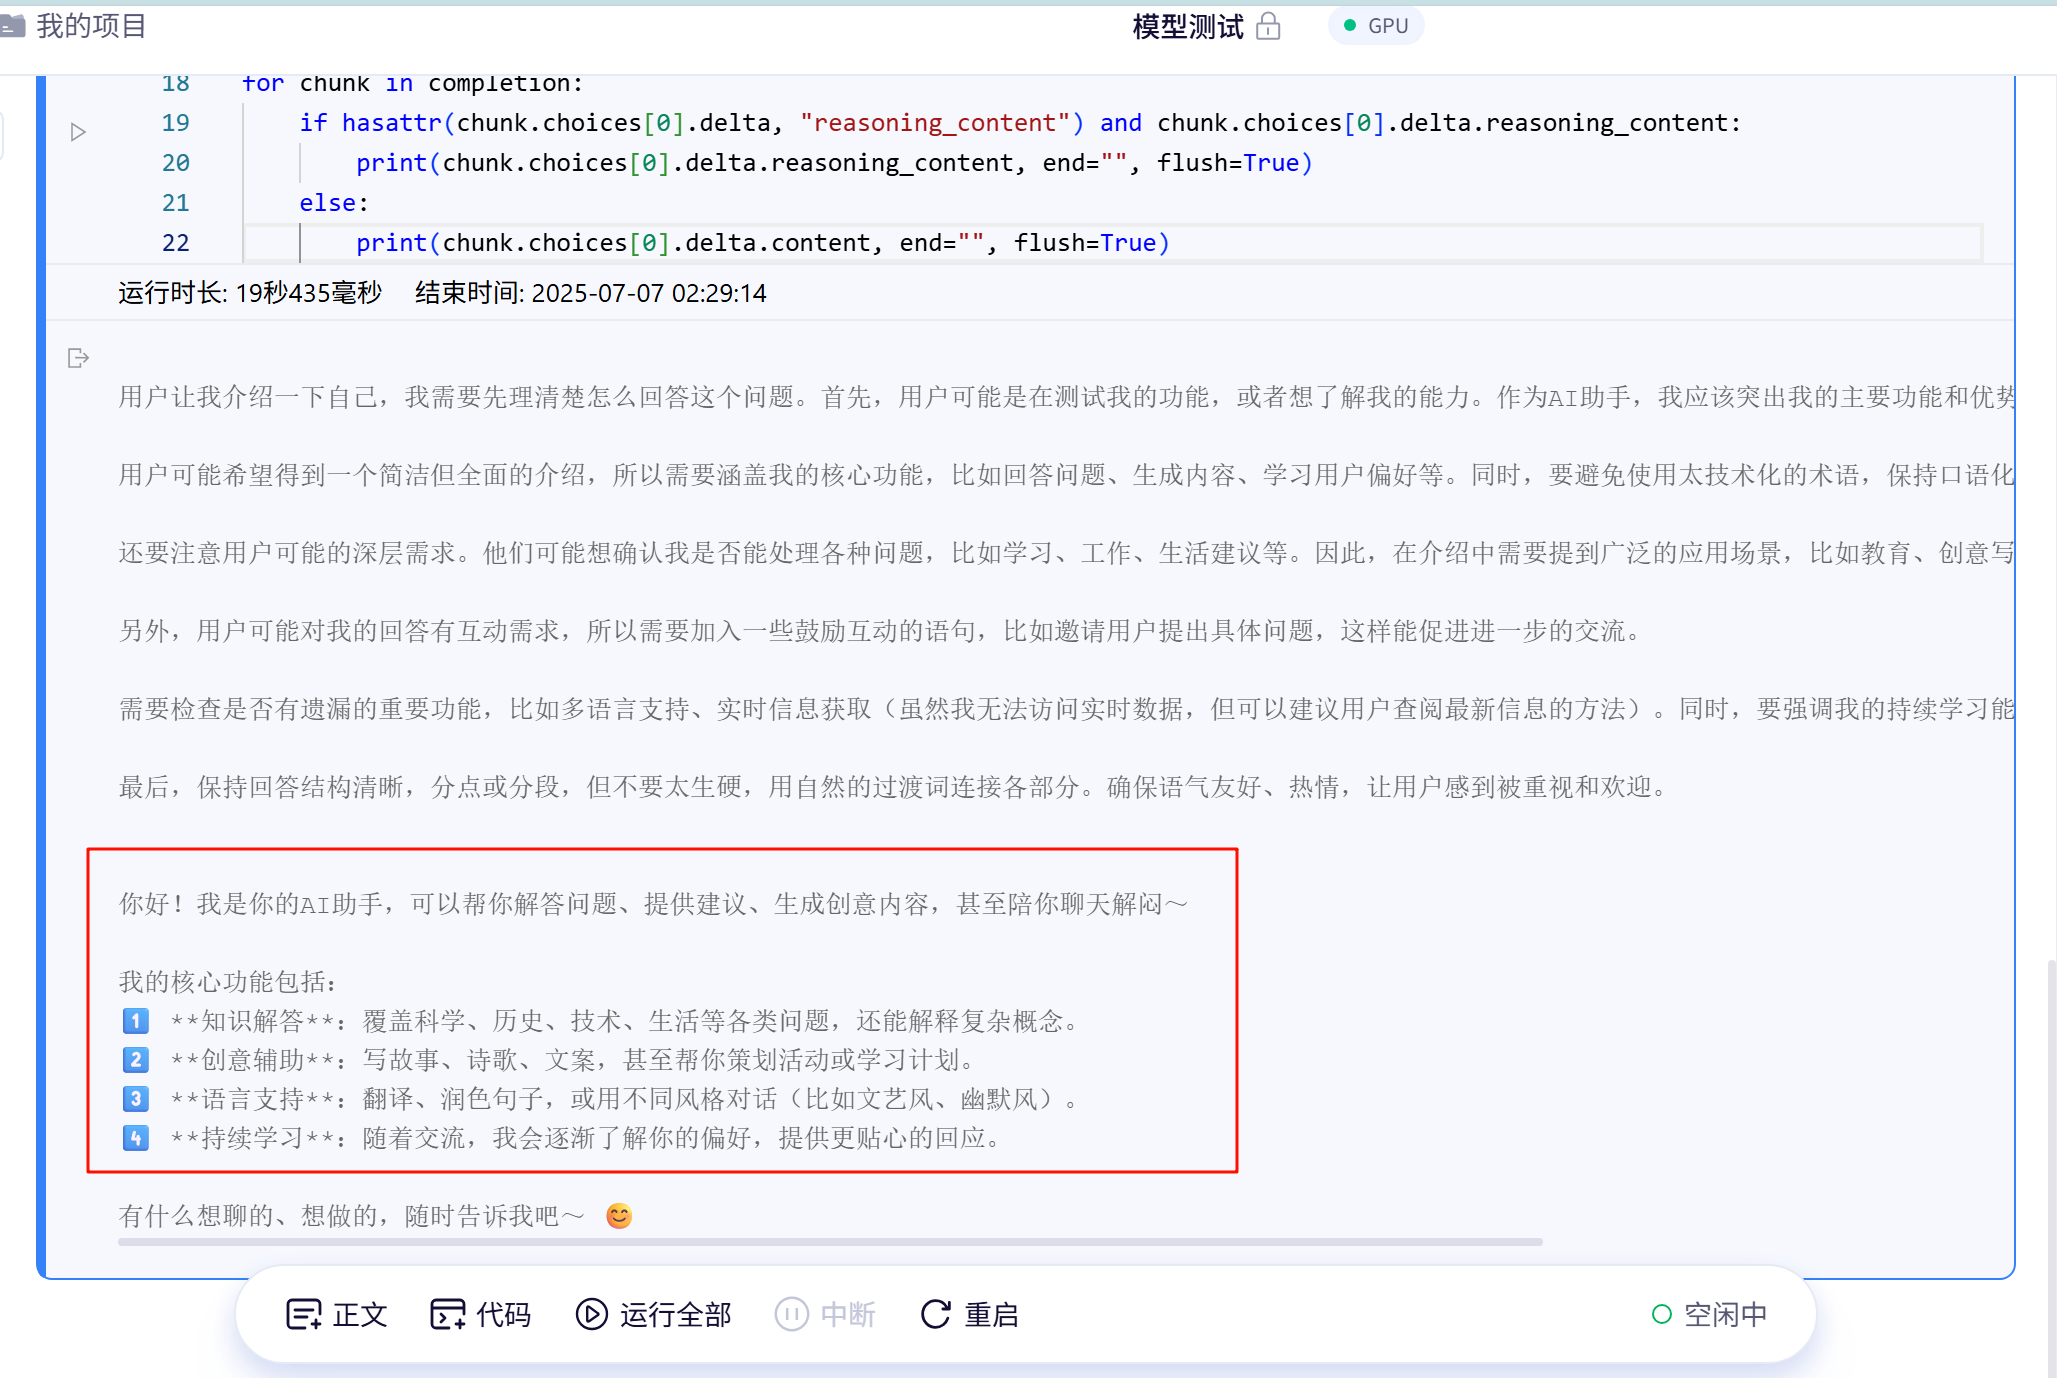Screen dimensions: 2057x1378
Task: Click the 我的项目 breadcrumb label
Action: pos(91,26)
